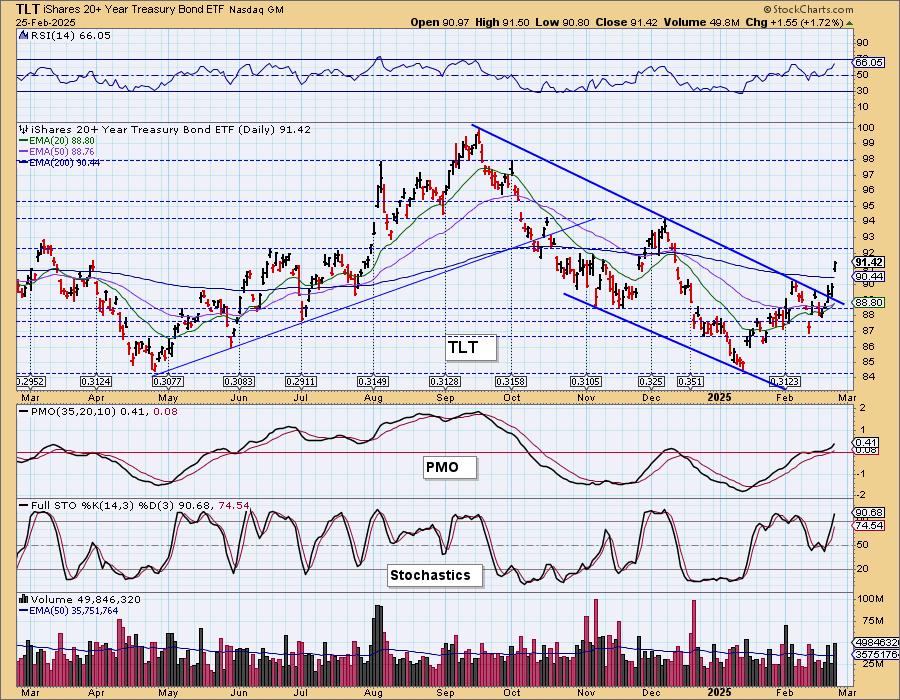Click the Chg +1.55 (+1.72%) text
The image size is (900, 700).
pos(795,22)
